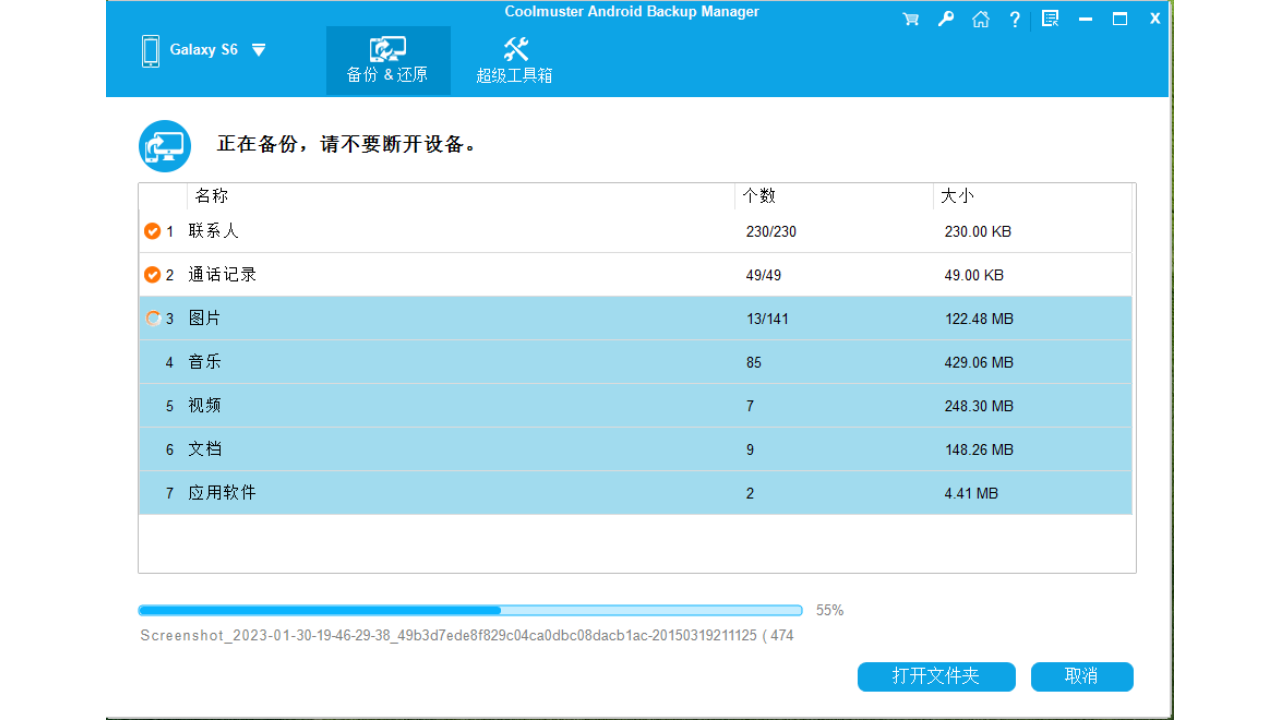Click the phone device icon next to Galaxy S6
This screenshot has height=720, width=1280.
[151, 50]
